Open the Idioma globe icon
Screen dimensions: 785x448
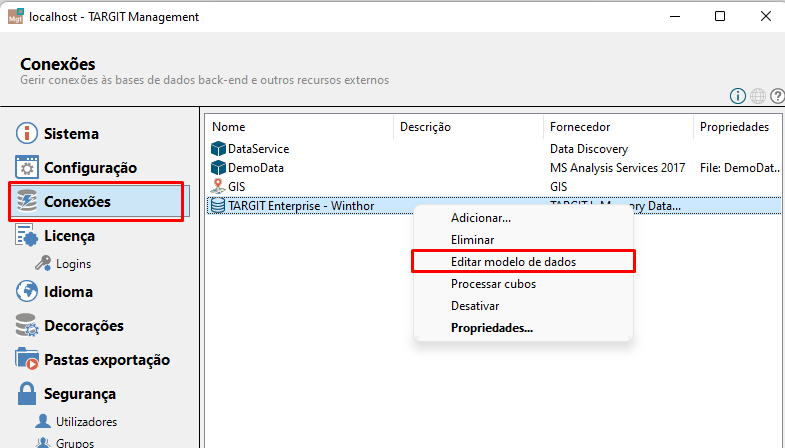click(x=27, y=291)
